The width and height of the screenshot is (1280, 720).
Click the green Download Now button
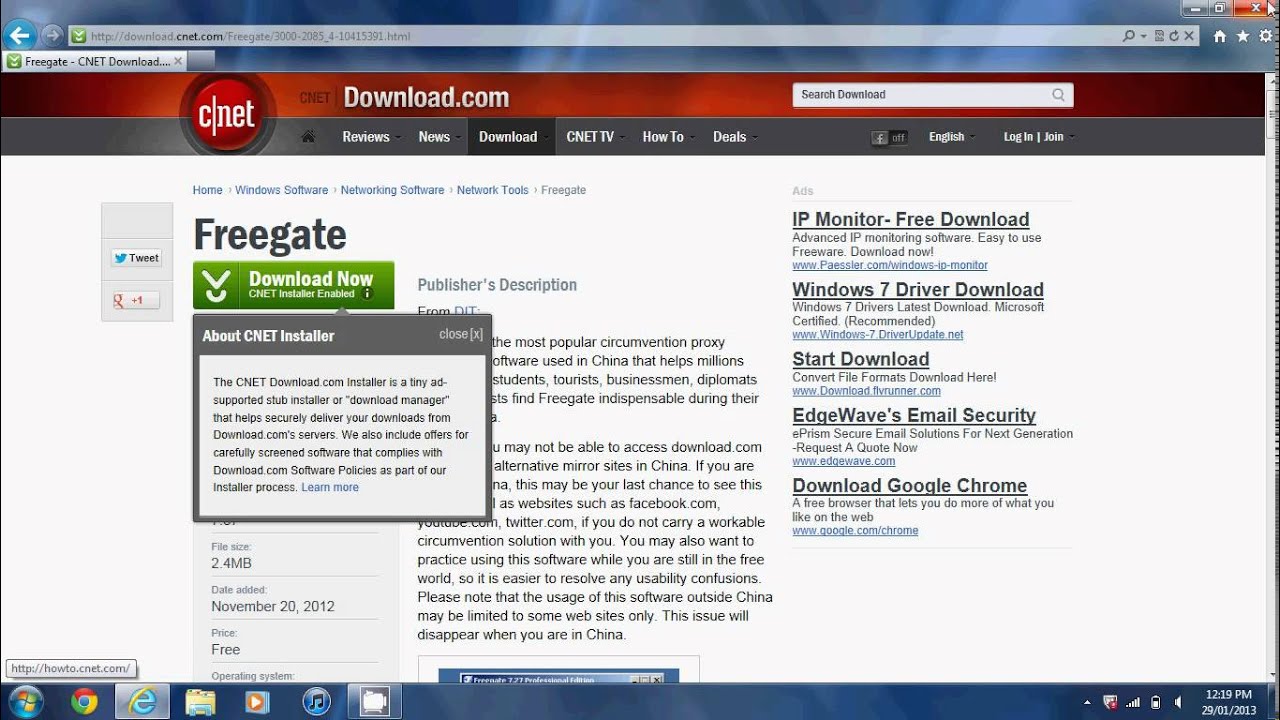293,285
